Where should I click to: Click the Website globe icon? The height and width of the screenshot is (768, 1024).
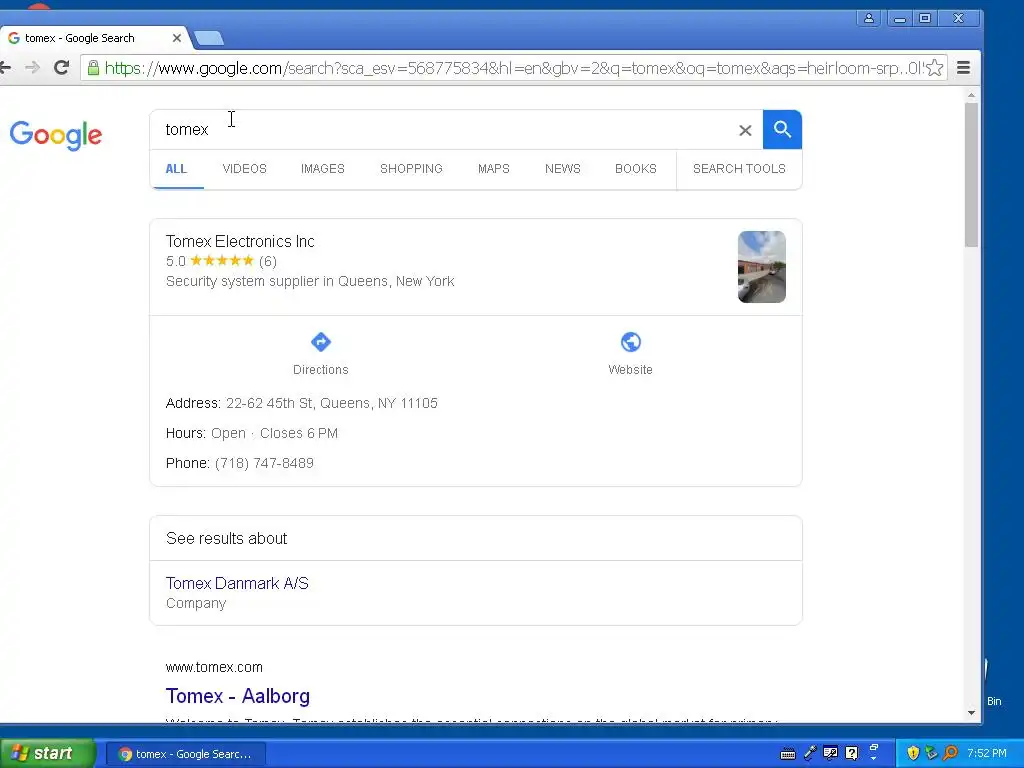coord(631,342)
